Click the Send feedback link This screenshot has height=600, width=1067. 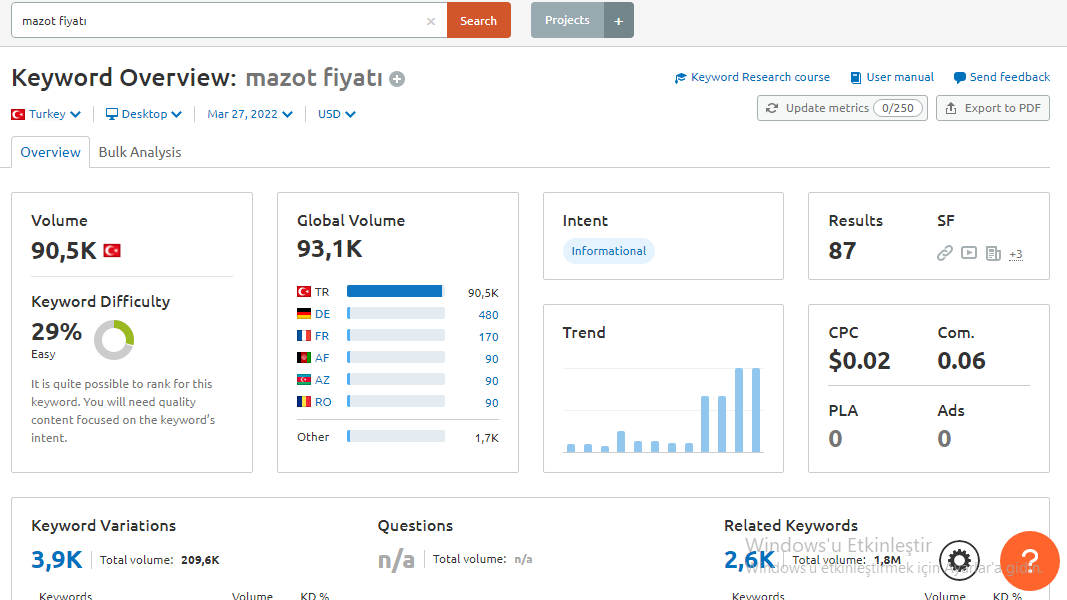(1010, 78)
